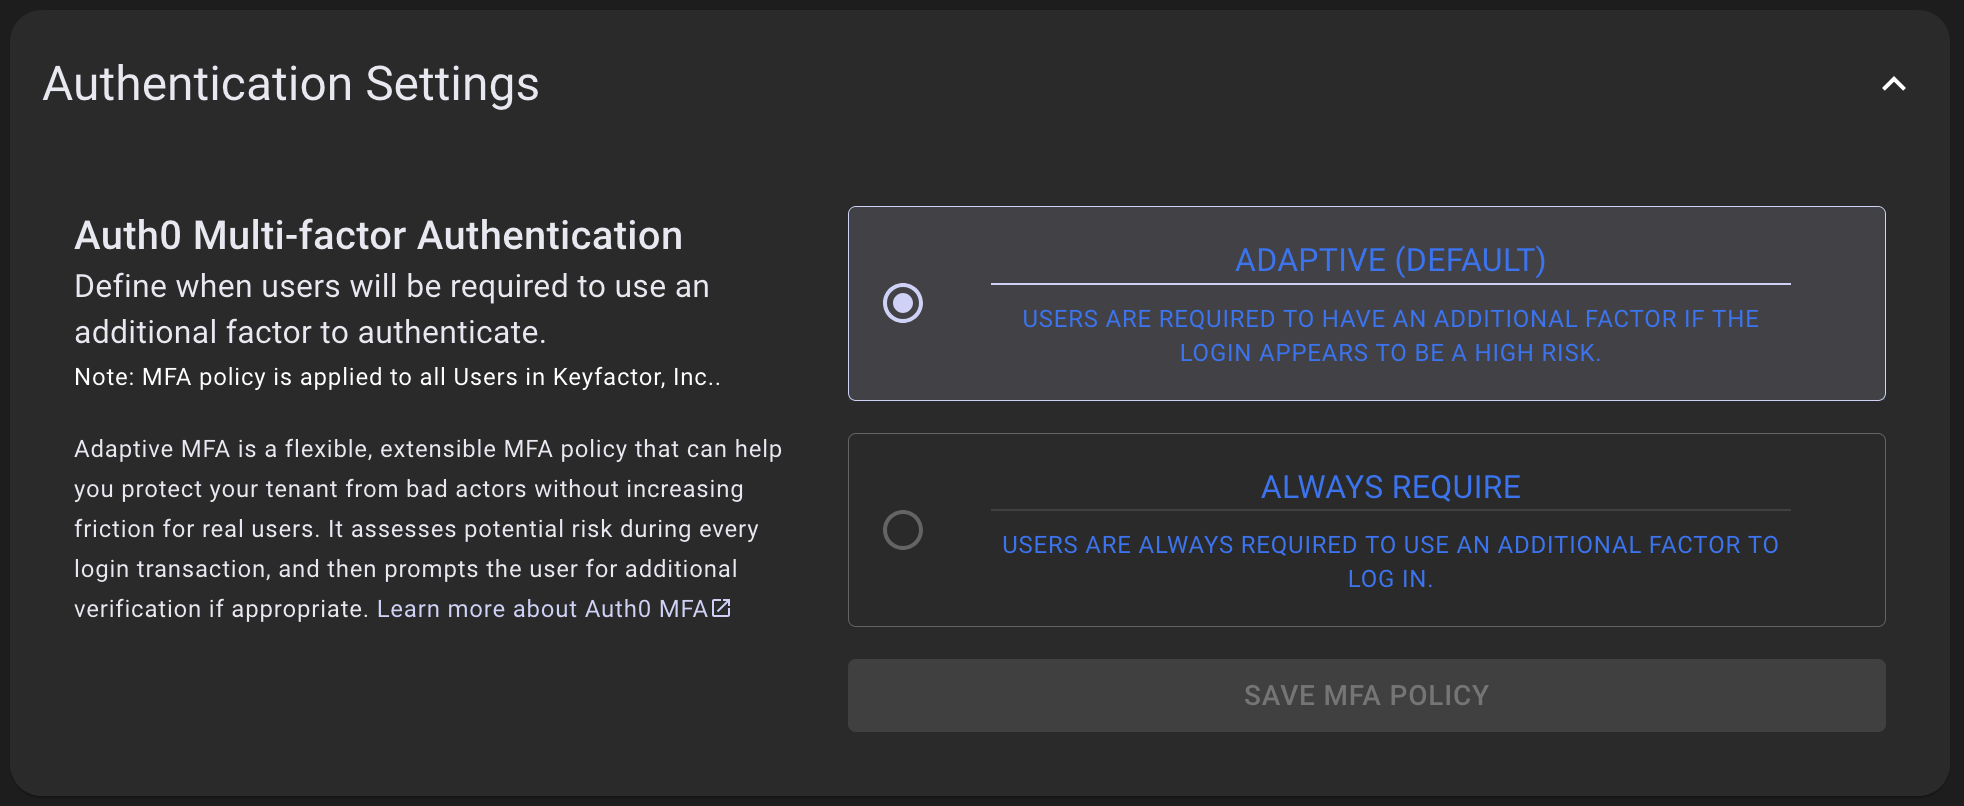
Task: Click the Authentication Settings panel title
Action: pyautogui.click(x=291, y=84)
